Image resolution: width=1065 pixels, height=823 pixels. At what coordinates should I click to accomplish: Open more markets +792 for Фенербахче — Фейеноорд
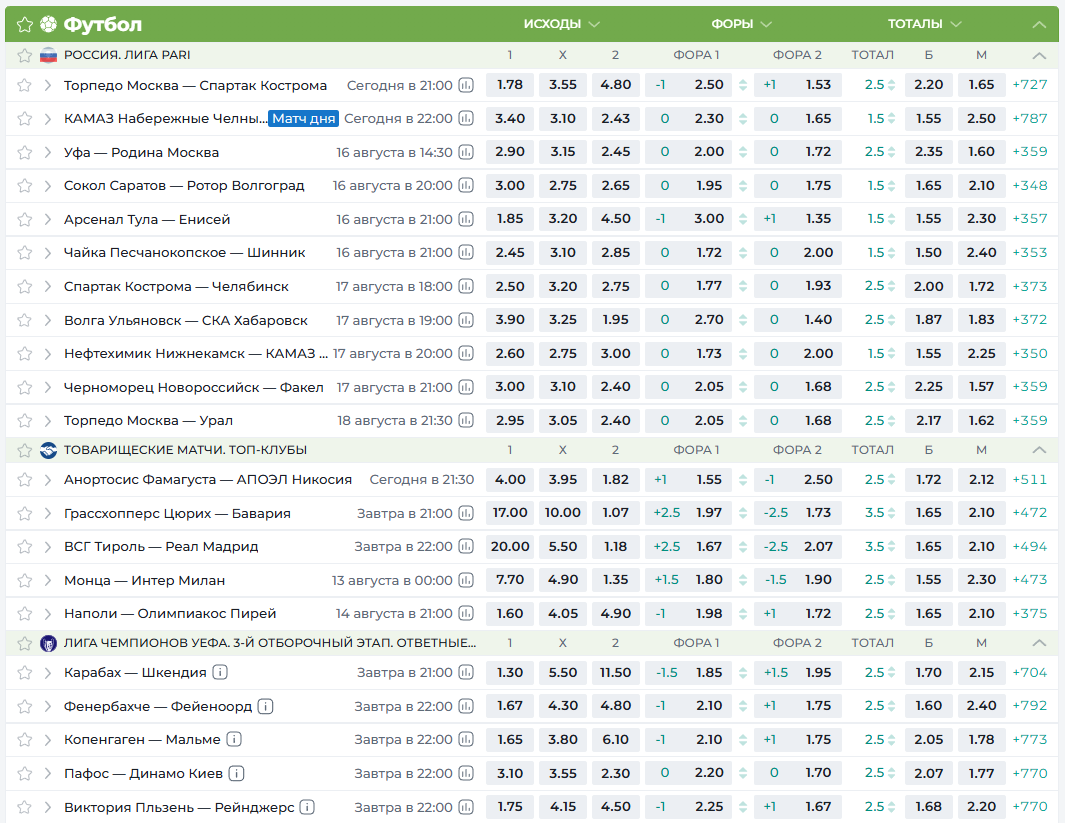pos(1030,706)
